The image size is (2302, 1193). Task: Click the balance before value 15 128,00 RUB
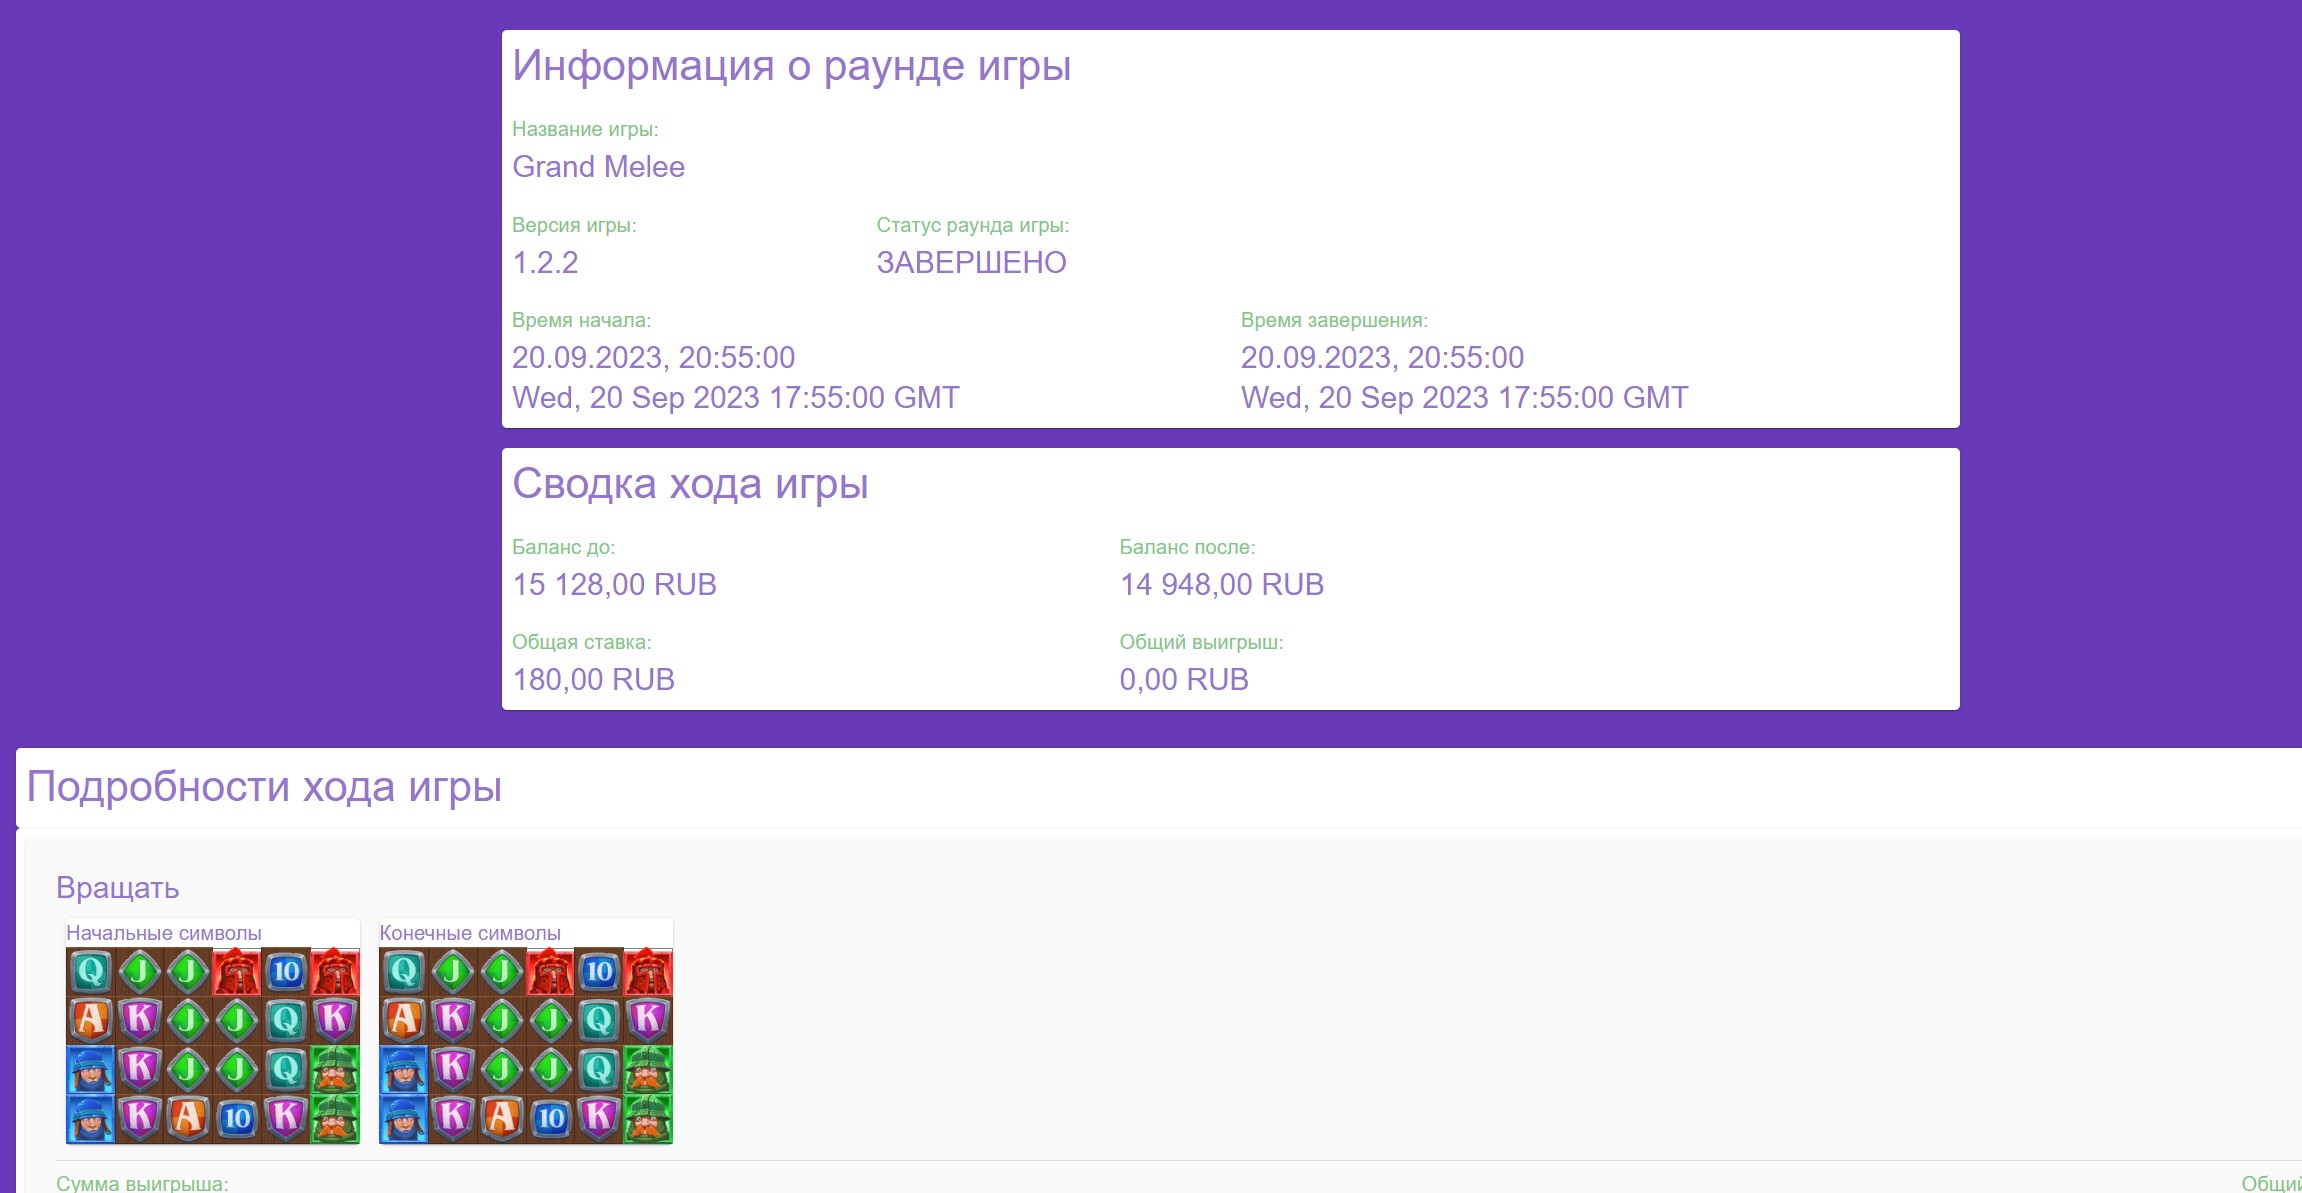[x=614, y=585]
